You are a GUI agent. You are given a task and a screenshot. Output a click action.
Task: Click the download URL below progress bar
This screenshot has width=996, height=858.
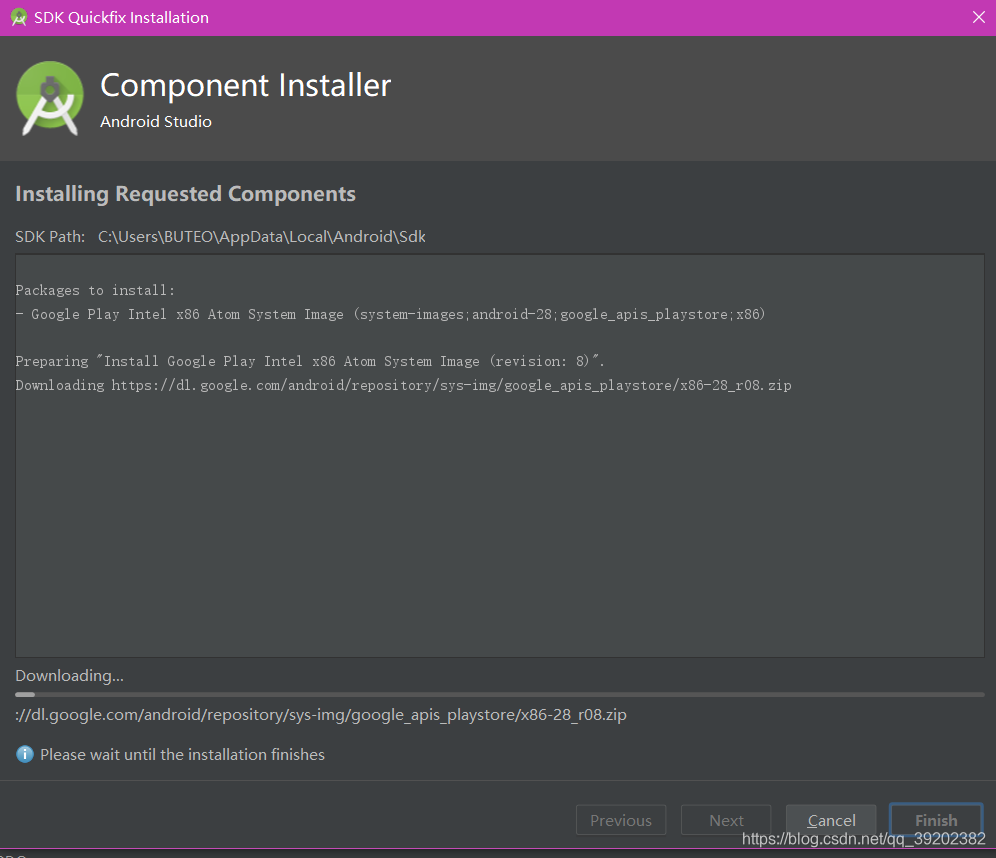point(321,714)
